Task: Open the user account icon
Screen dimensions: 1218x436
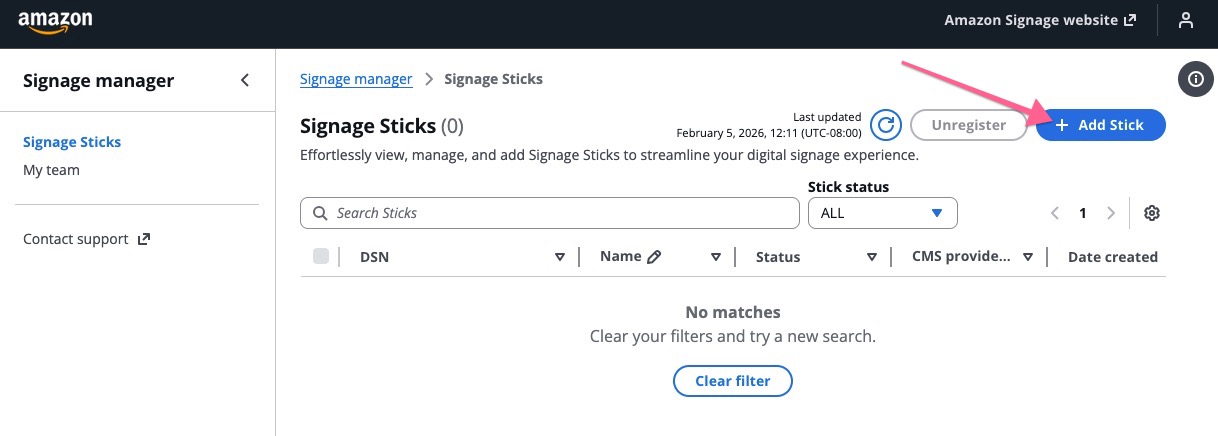Action: click(x=1186, y=21)
